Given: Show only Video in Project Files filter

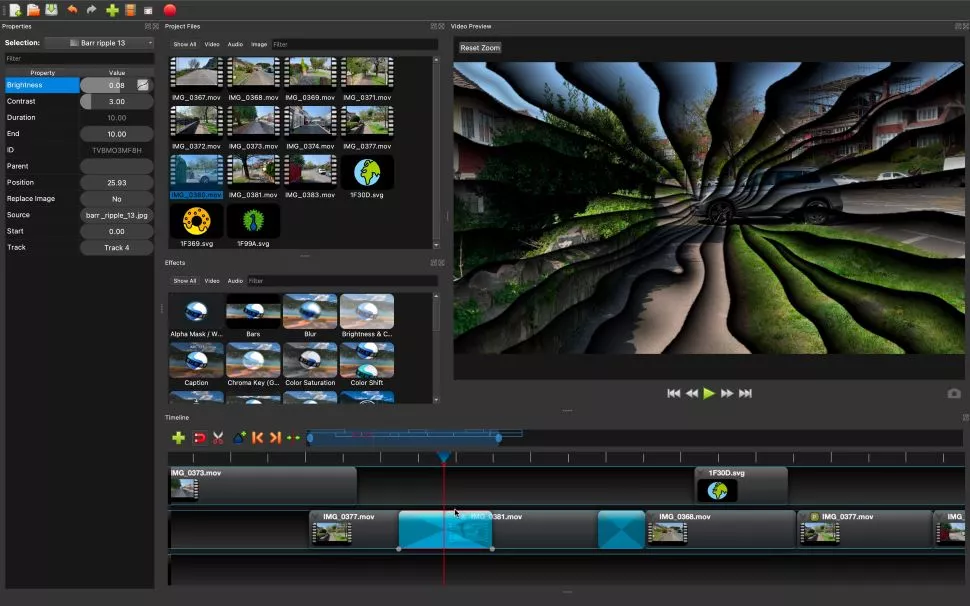Looking at the screenshot, I should pyautogui.click(x=212, y=45).
